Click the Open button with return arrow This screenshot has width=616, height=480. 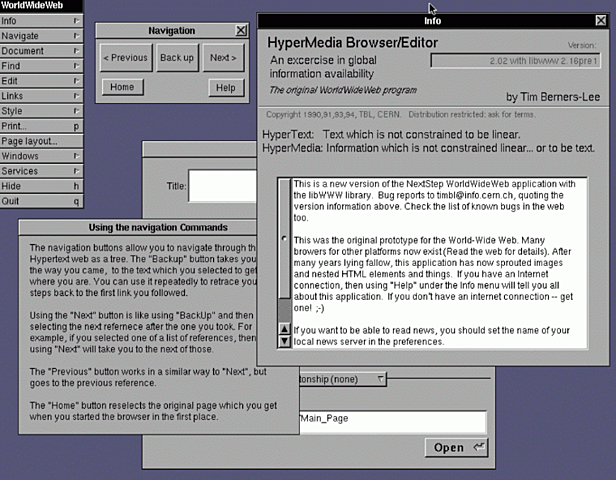click(456, 447)
